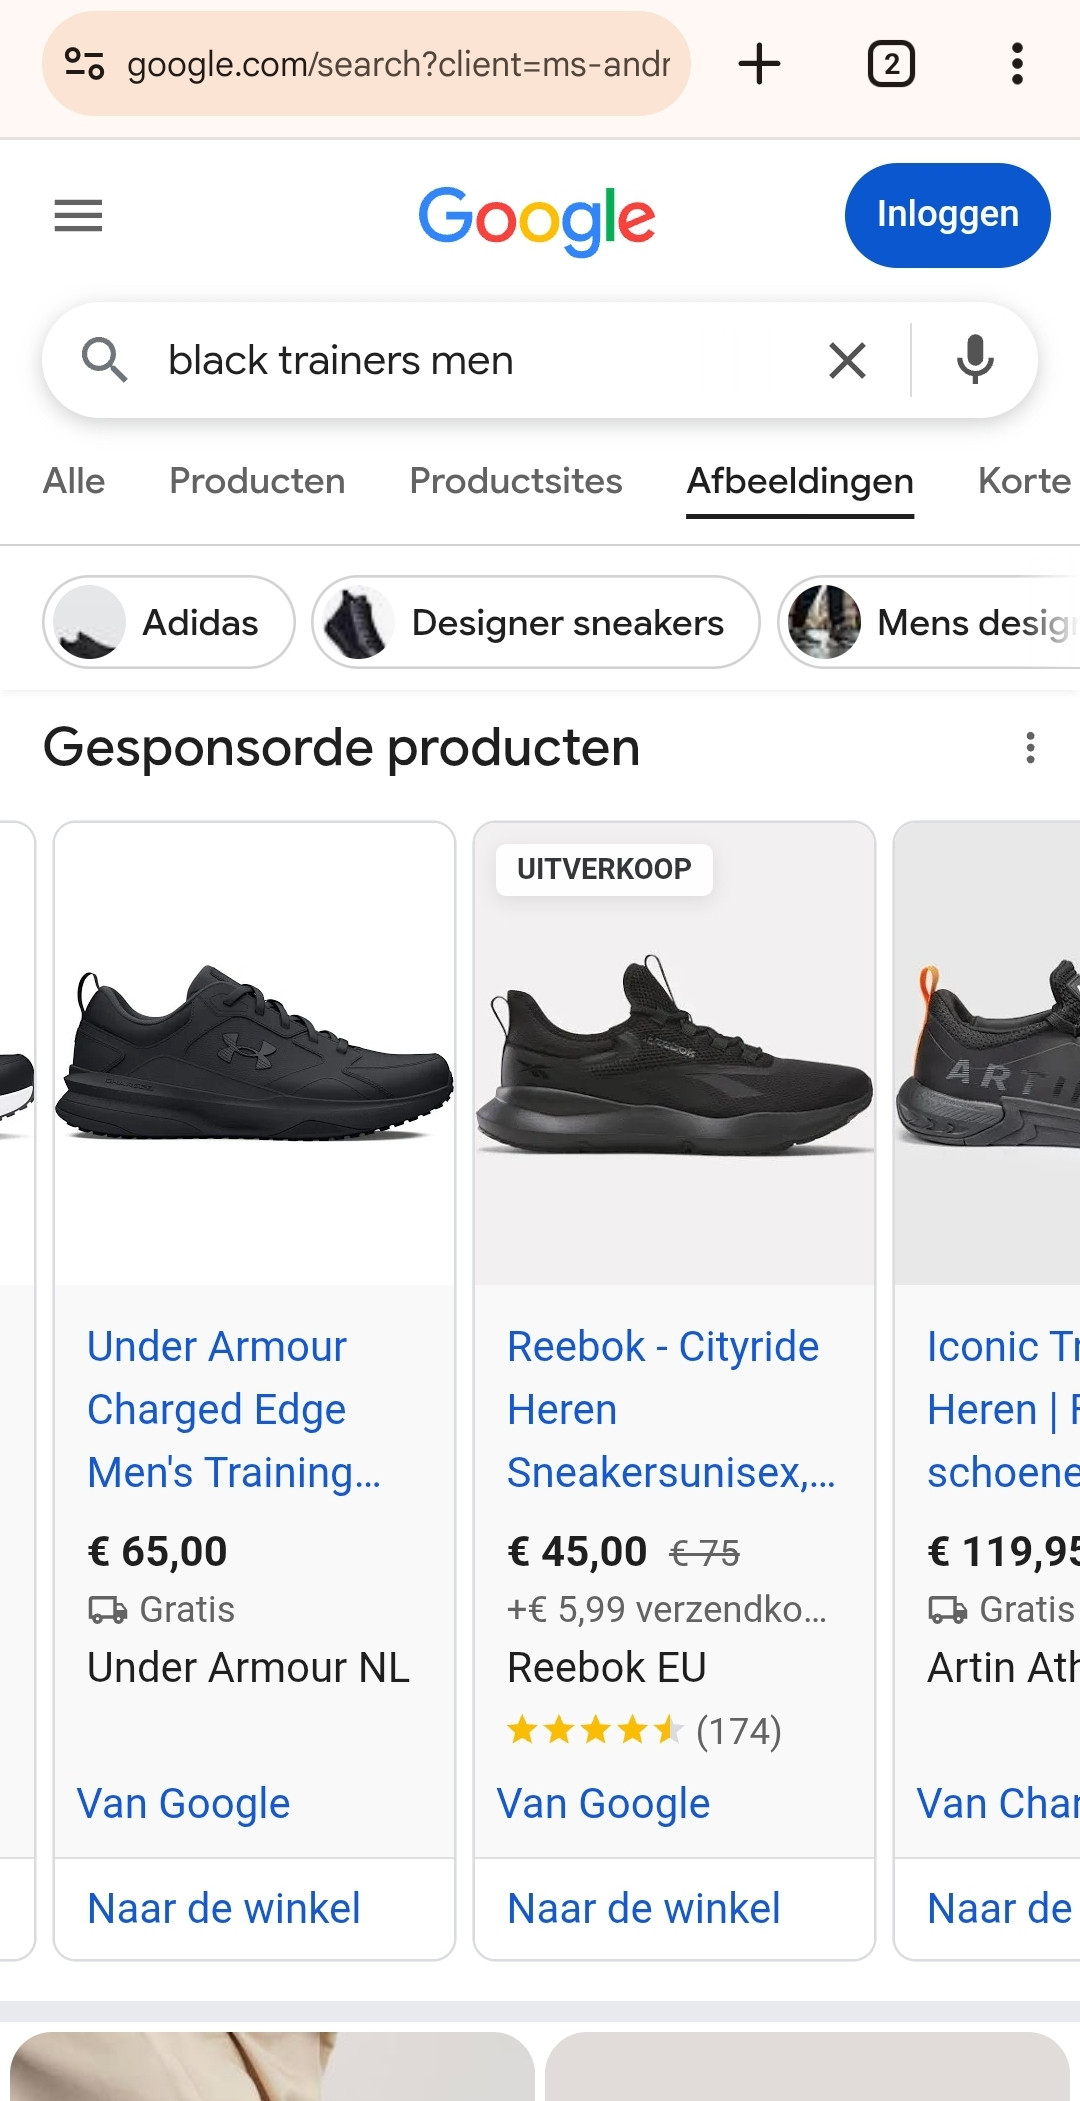Open Google hamburger menu
Viewport: 1080px width, 2101px height.
coord(78,215)
